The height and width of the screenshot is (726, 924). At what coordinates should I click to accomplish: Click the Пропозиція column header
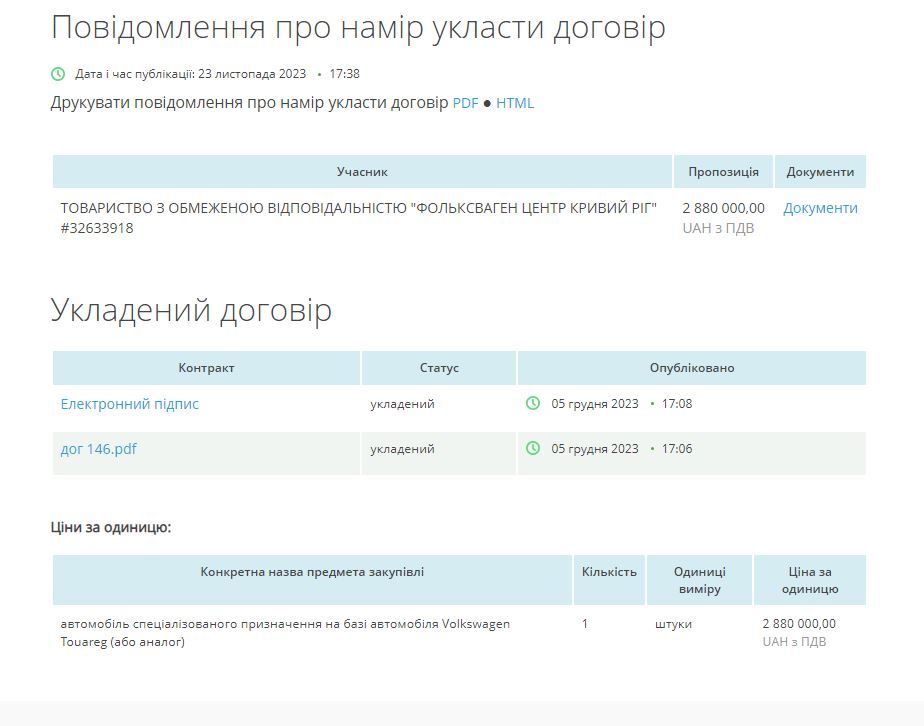[x=723, y=172]
